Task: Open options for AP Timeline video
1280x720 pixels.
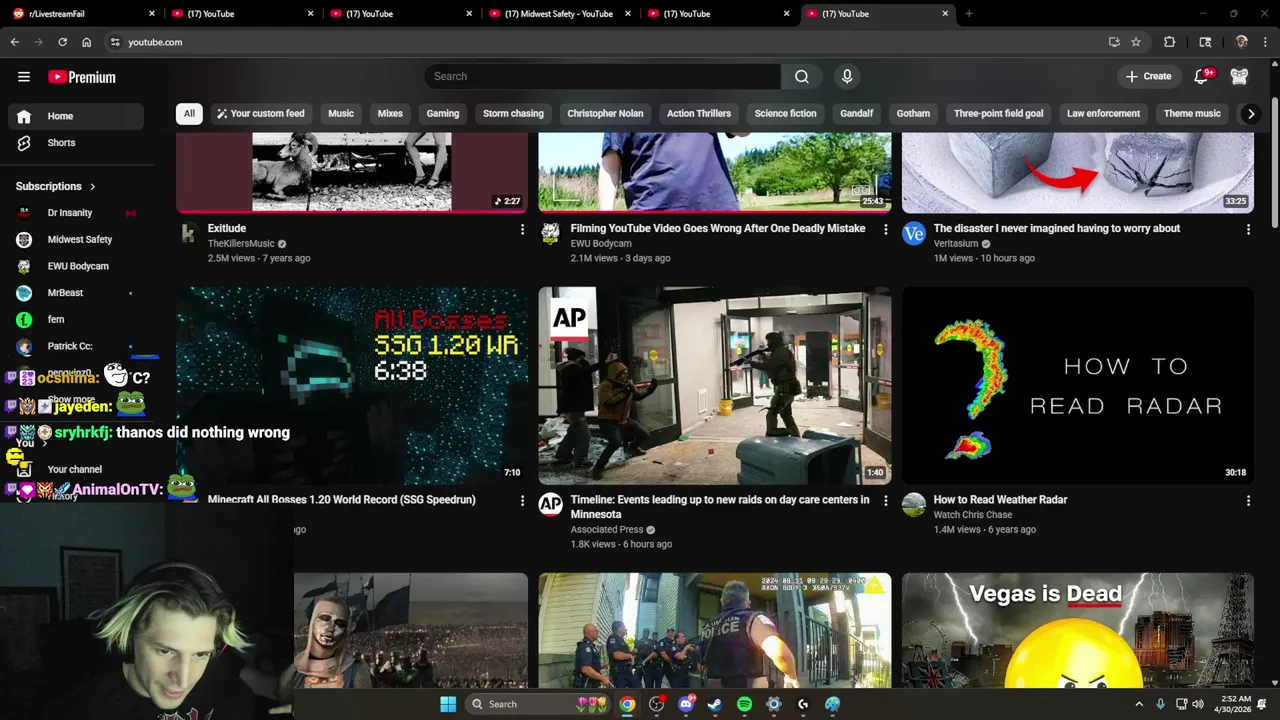Action: click(885, 500)
